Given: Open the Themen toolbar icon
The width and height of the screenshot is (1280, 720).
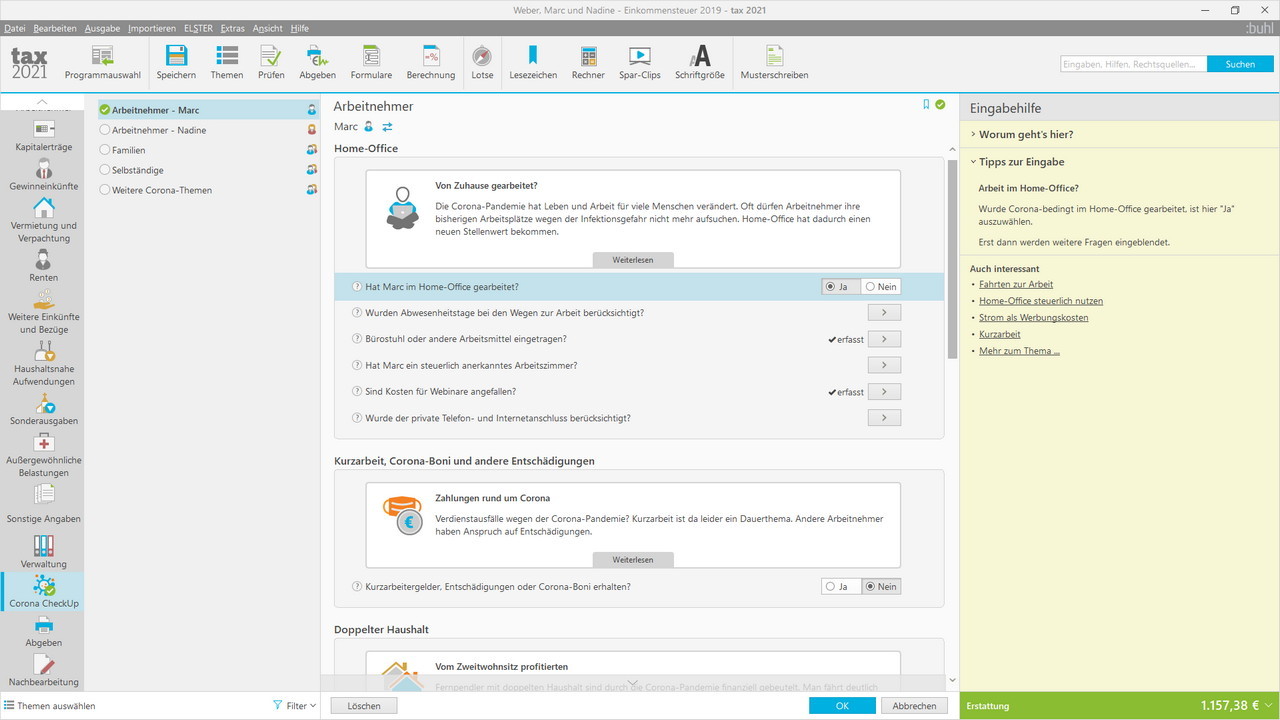Looking at the screenshot, I should (x=227, y=62).
